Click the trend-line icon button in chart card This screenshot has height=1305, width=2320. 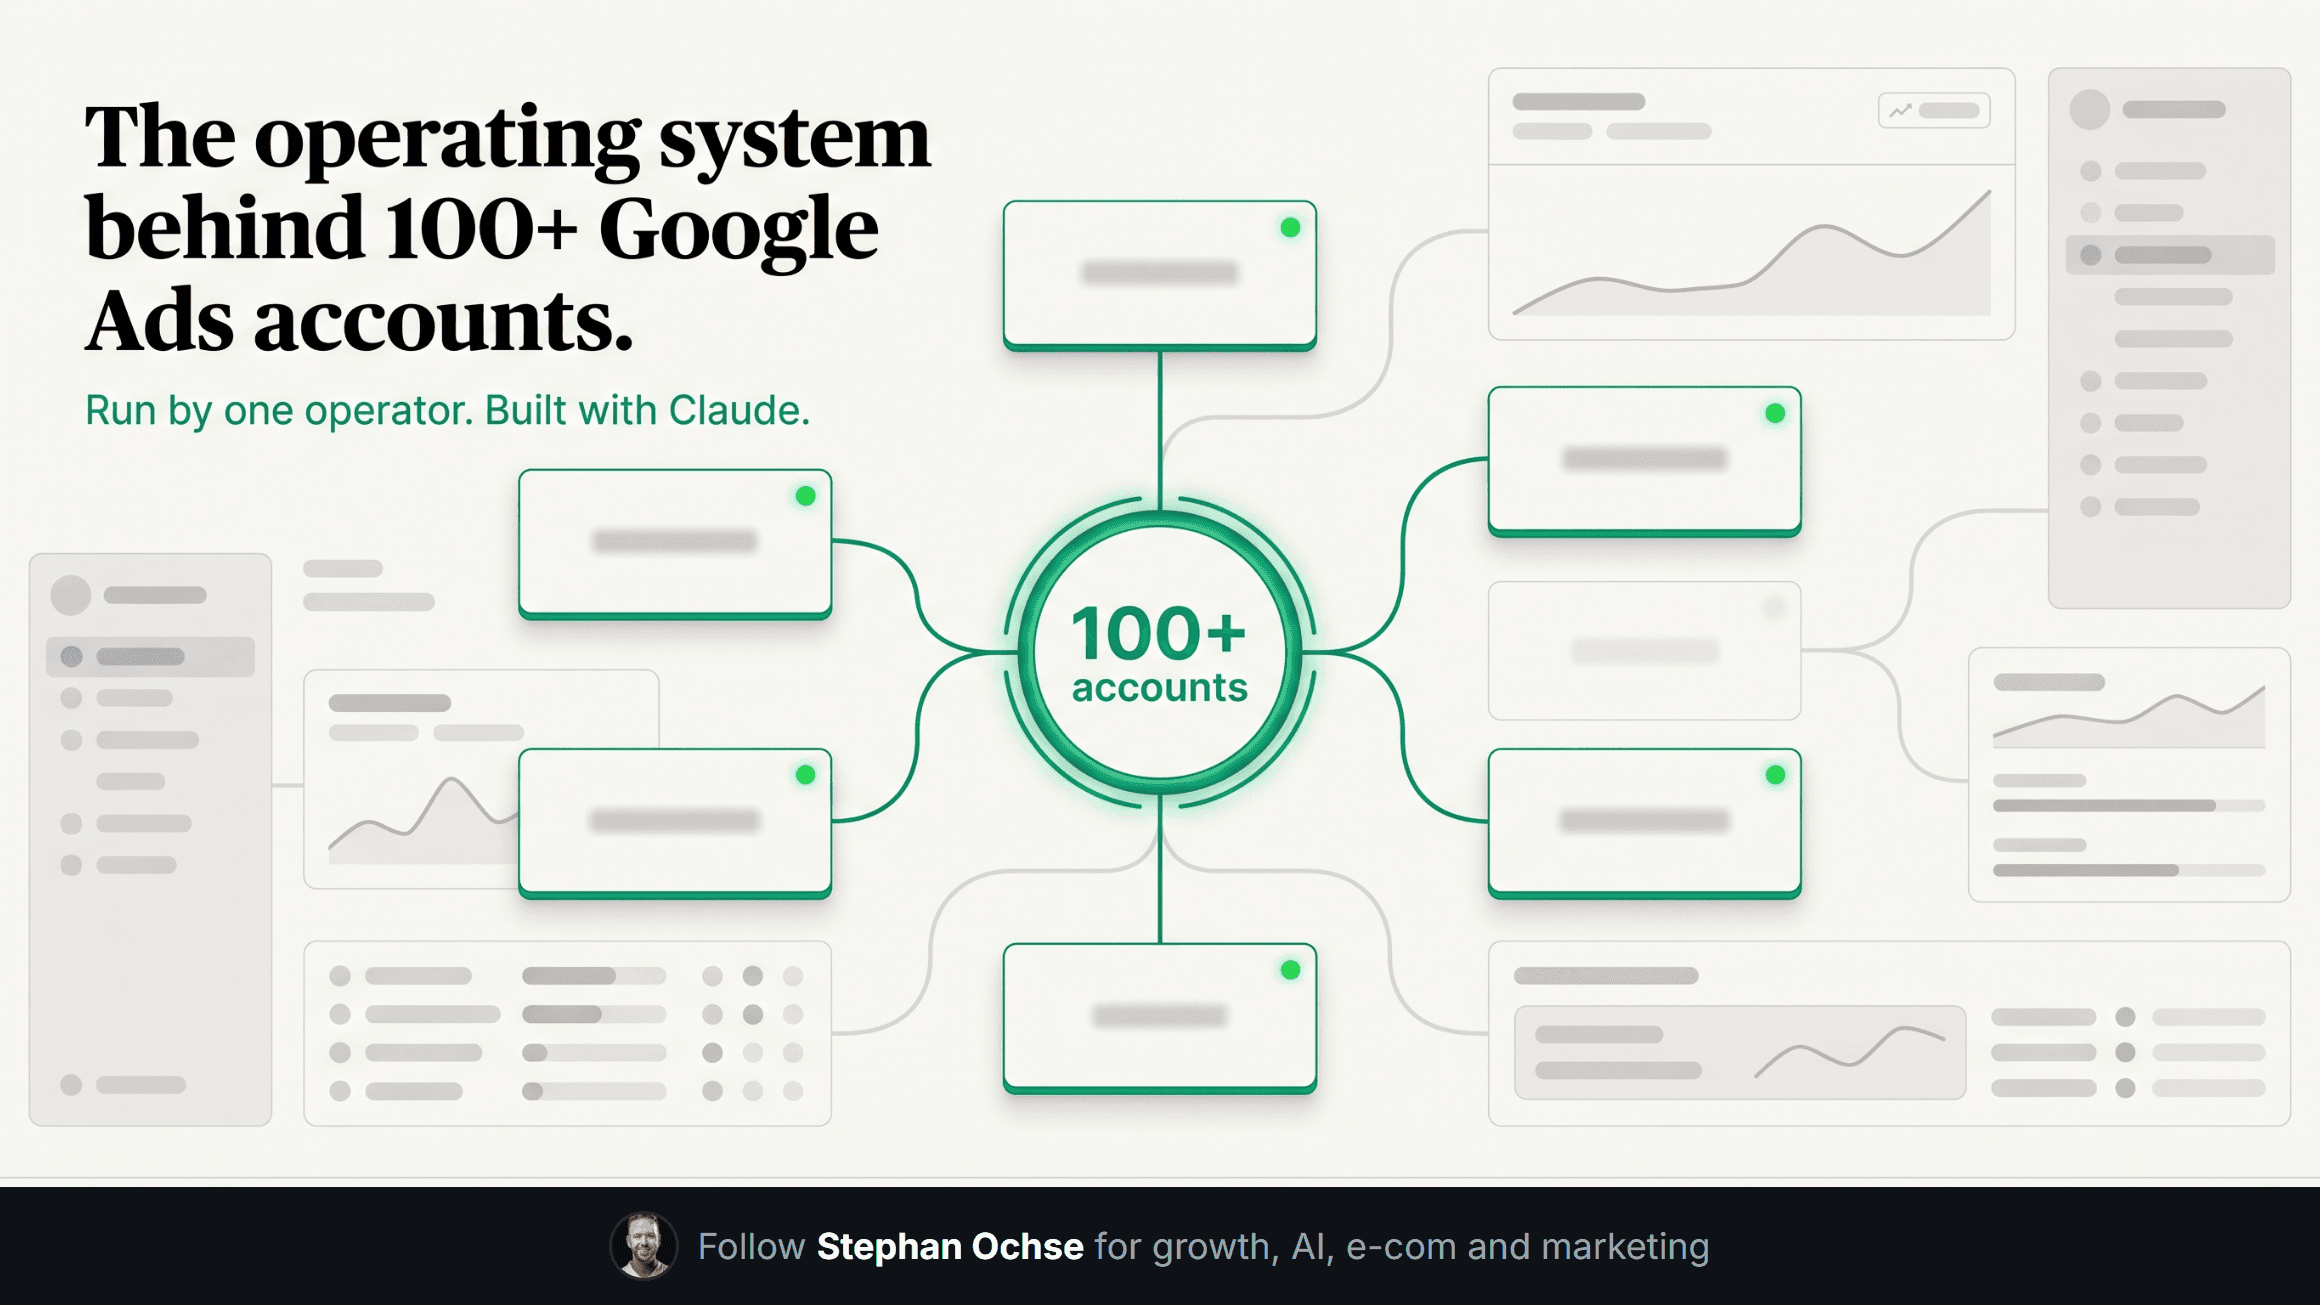[x=1933, y=111]
